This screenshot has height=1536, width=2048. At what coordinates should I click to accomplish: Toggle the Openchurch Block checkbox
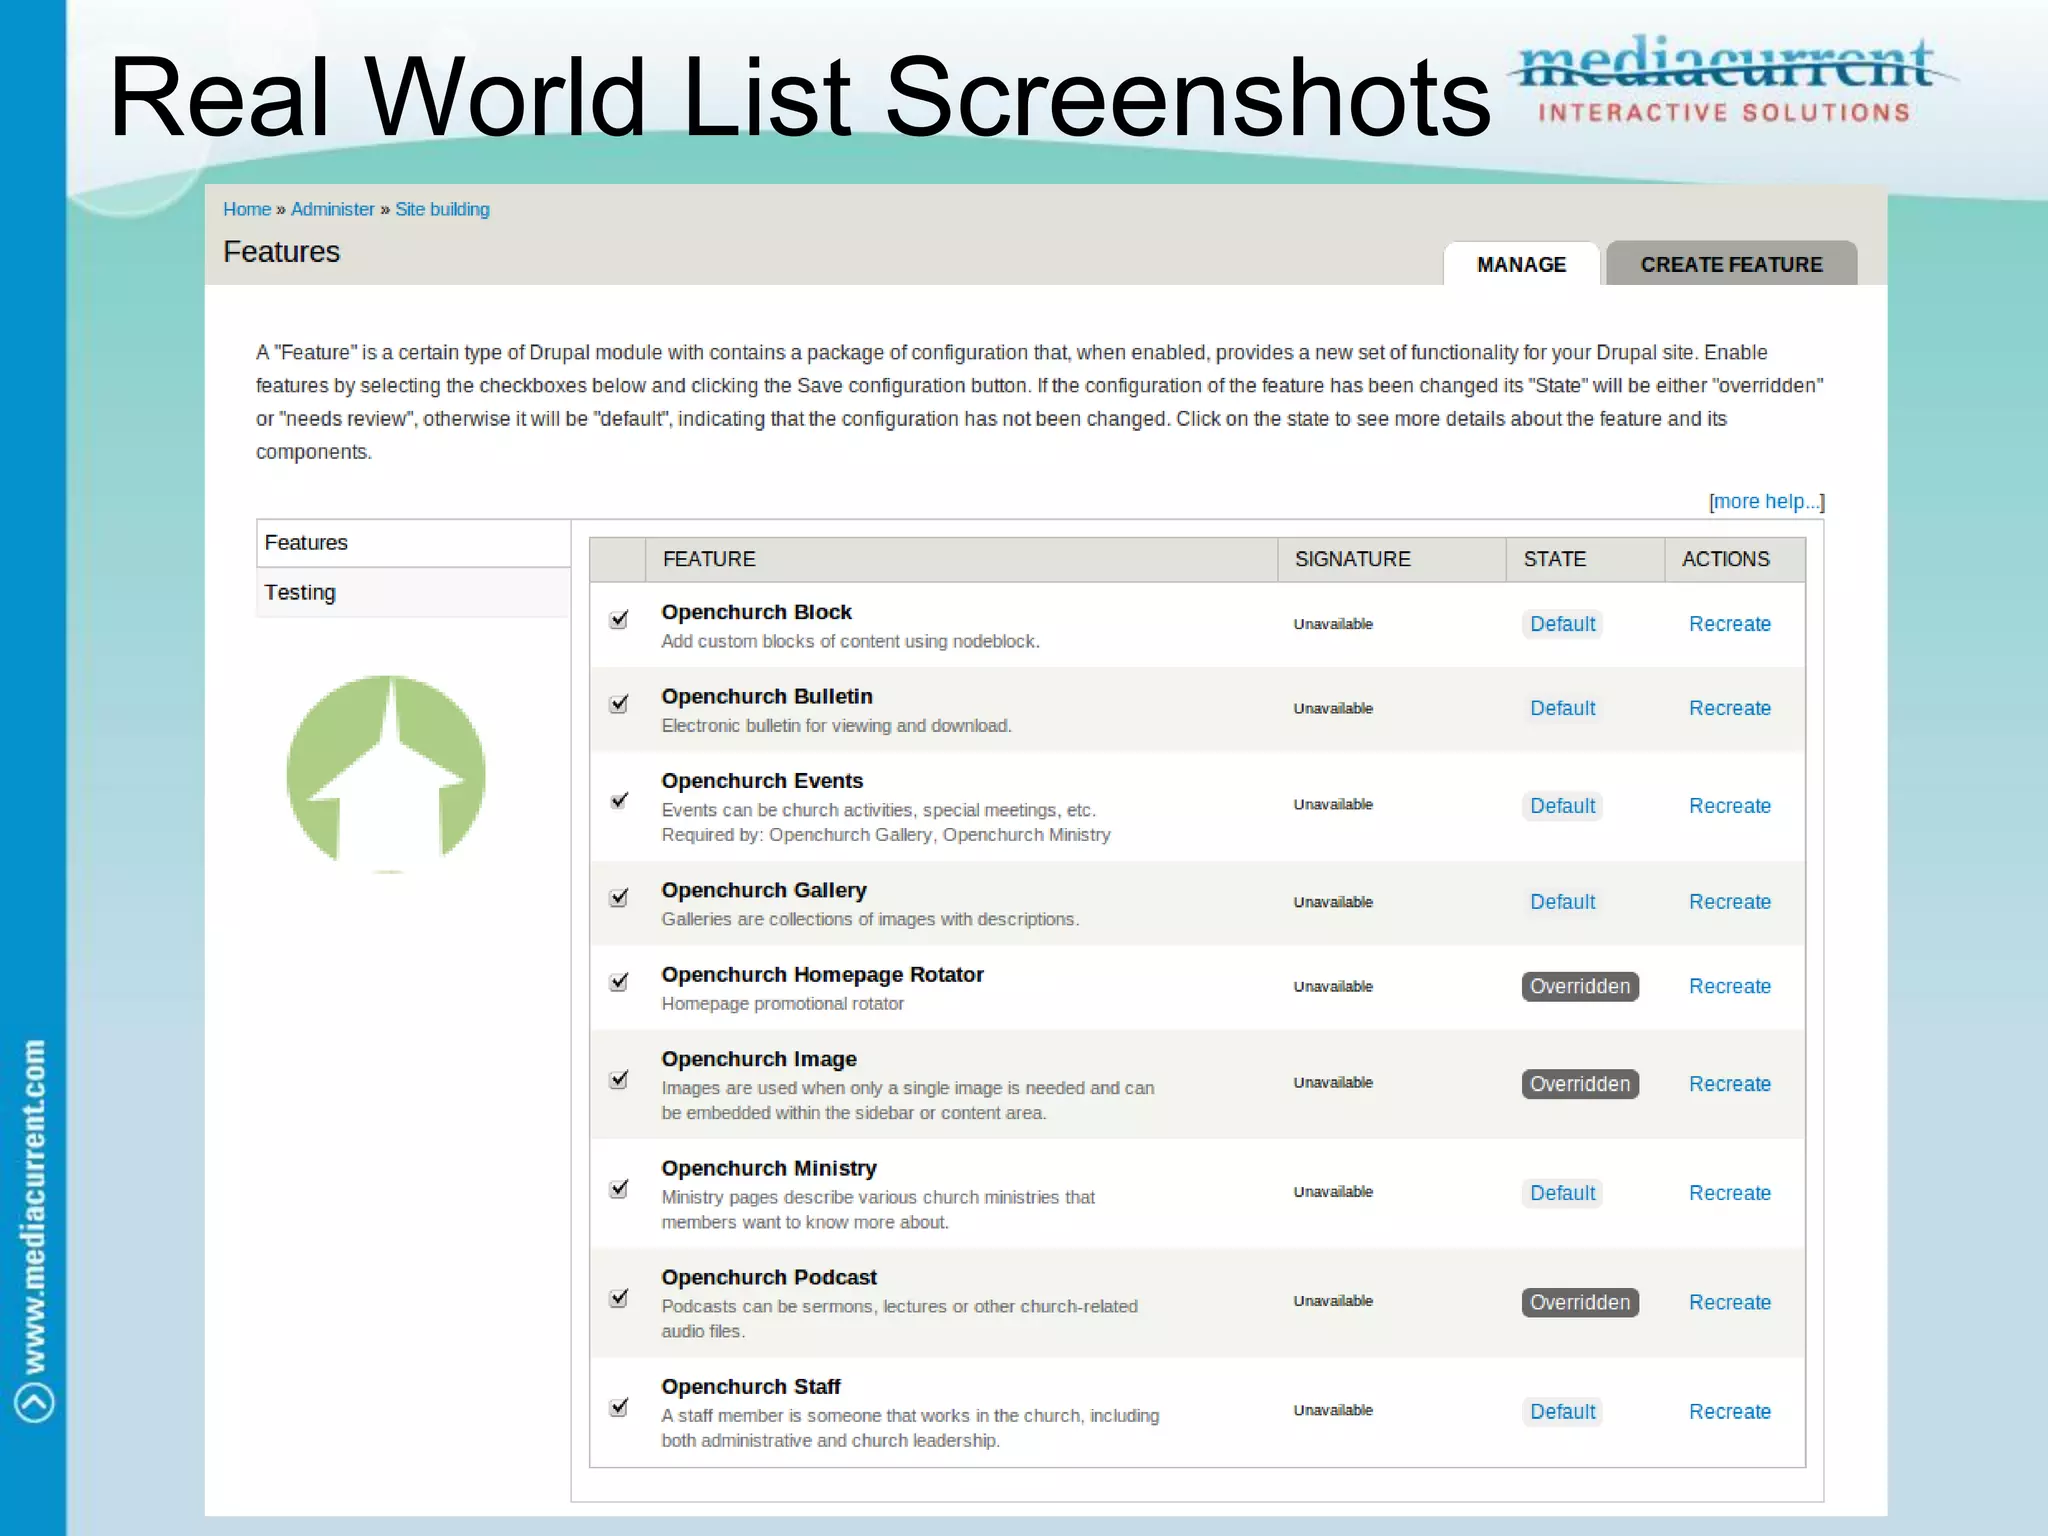click(x=619, y=620)
